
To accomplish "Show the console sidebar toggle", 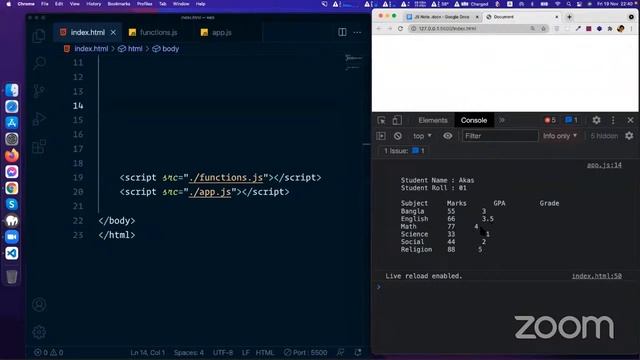I will tap(381, 136).
